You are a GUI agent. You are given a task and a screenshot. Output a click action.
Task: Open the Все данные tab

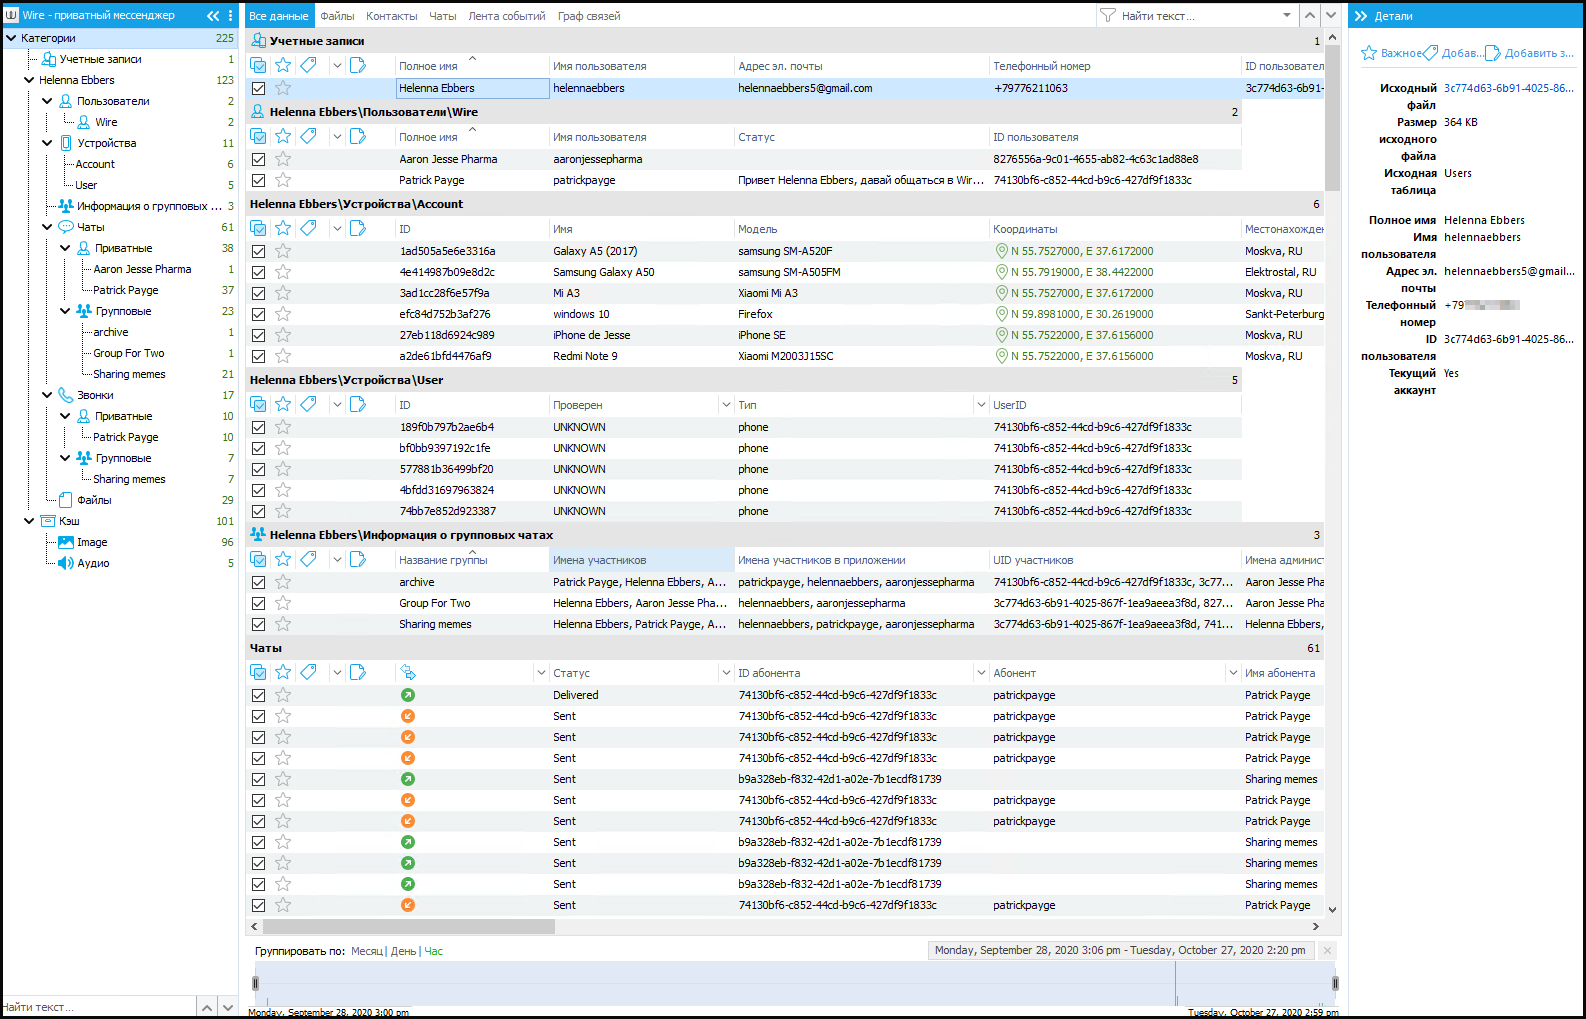point(279,16)
